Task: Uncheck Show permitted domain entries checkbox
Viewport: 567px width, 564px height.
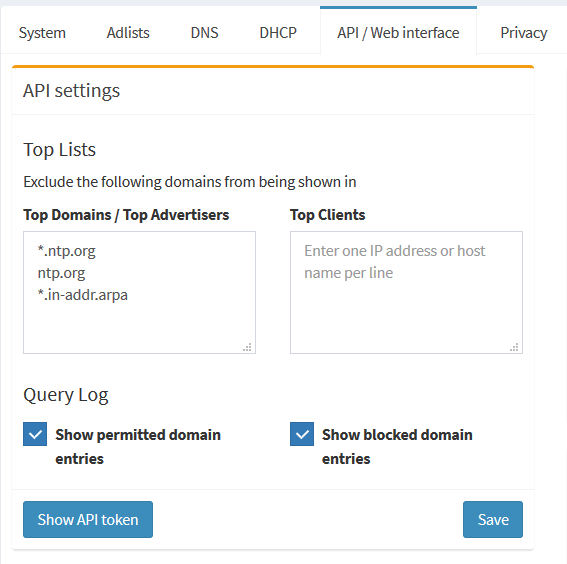Action: click(35, 434)
